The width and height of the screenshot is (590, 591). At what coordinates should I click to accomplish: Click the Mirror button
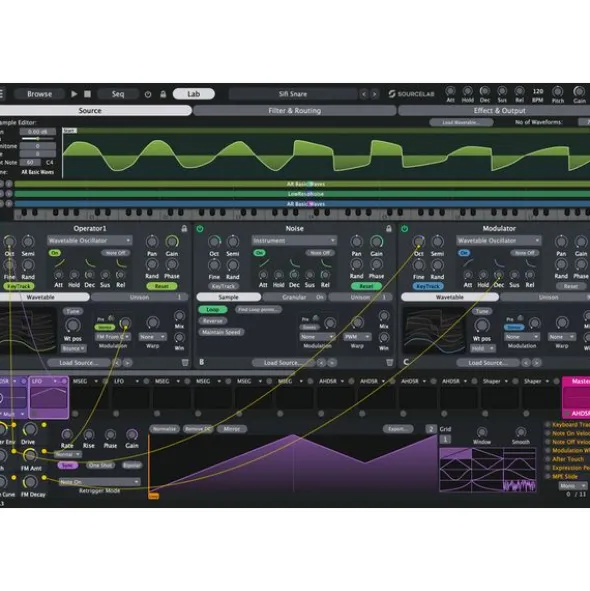click(232, 429)
